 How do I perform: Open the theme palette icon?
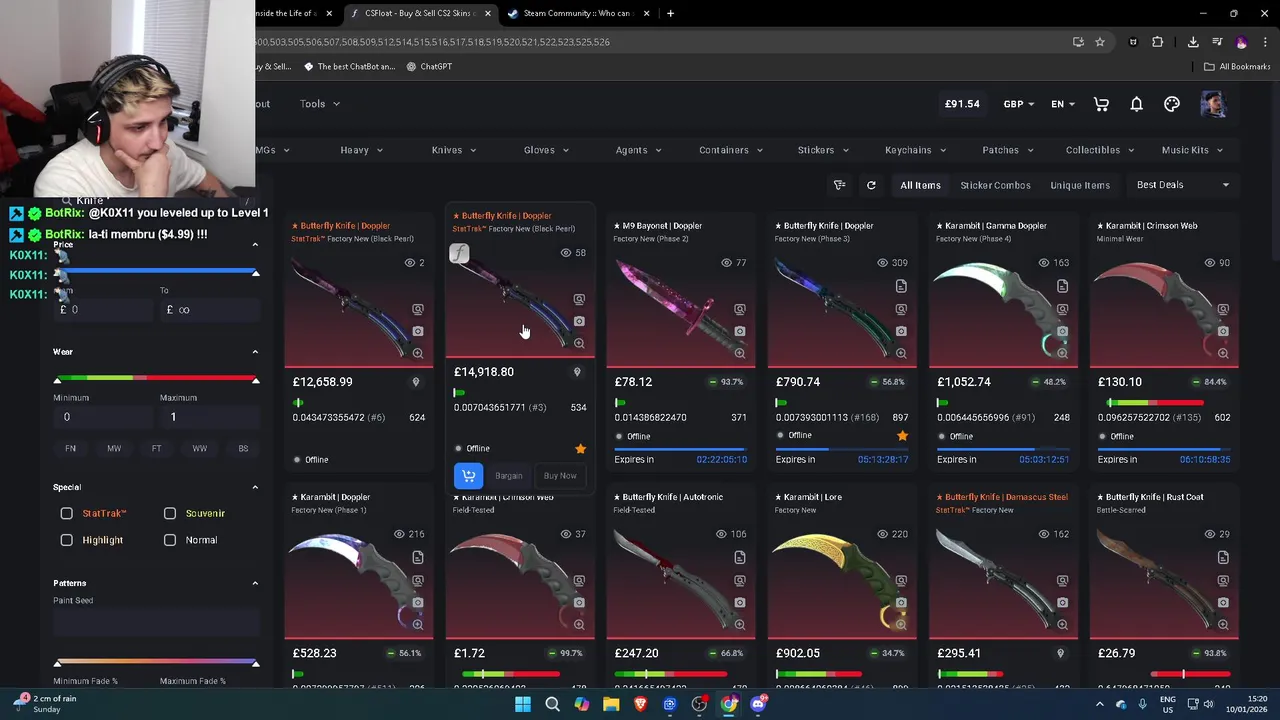(1172, 104)
